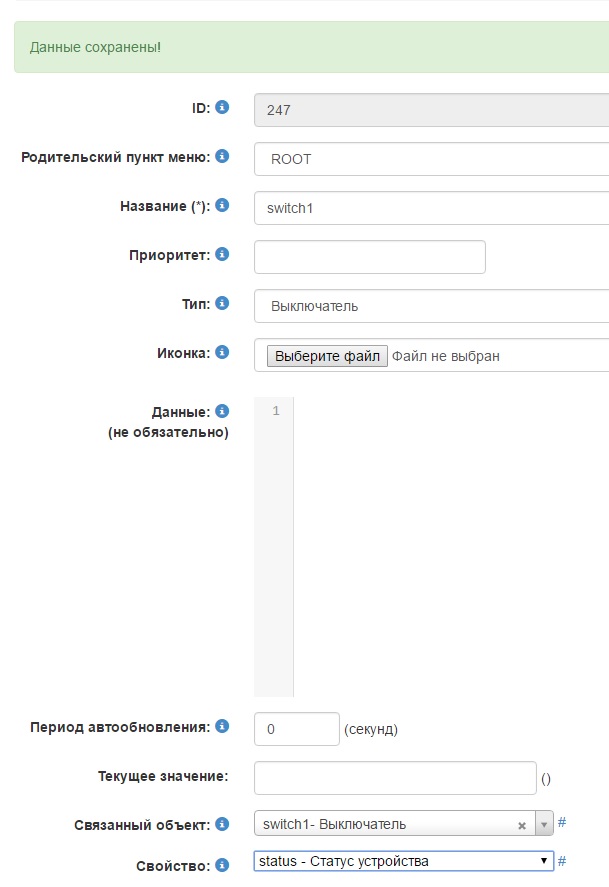Click the # link beside Связанный объект
Image resolution: width=609 pixels, height=887 pixels.
(x=562, y=823)
